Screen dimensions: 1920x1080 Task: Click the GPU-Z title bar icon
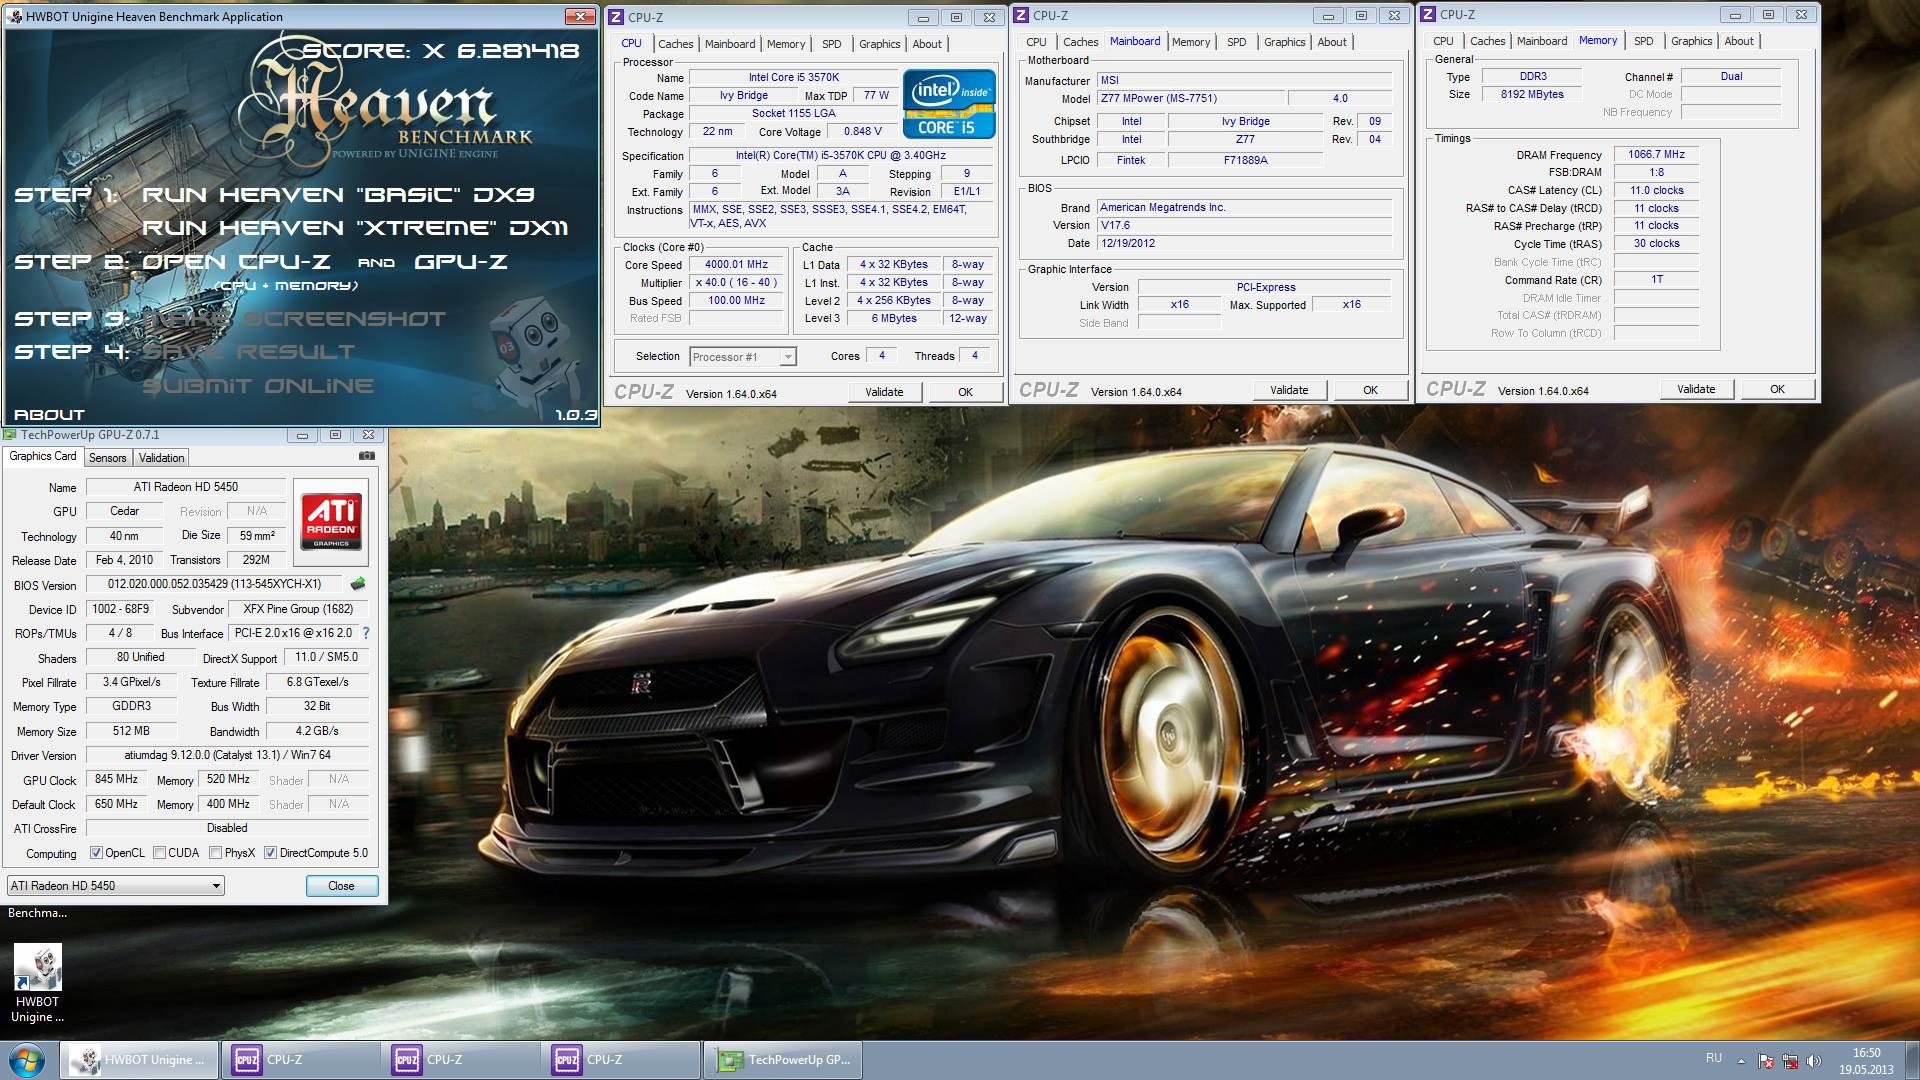coord(10,435)
